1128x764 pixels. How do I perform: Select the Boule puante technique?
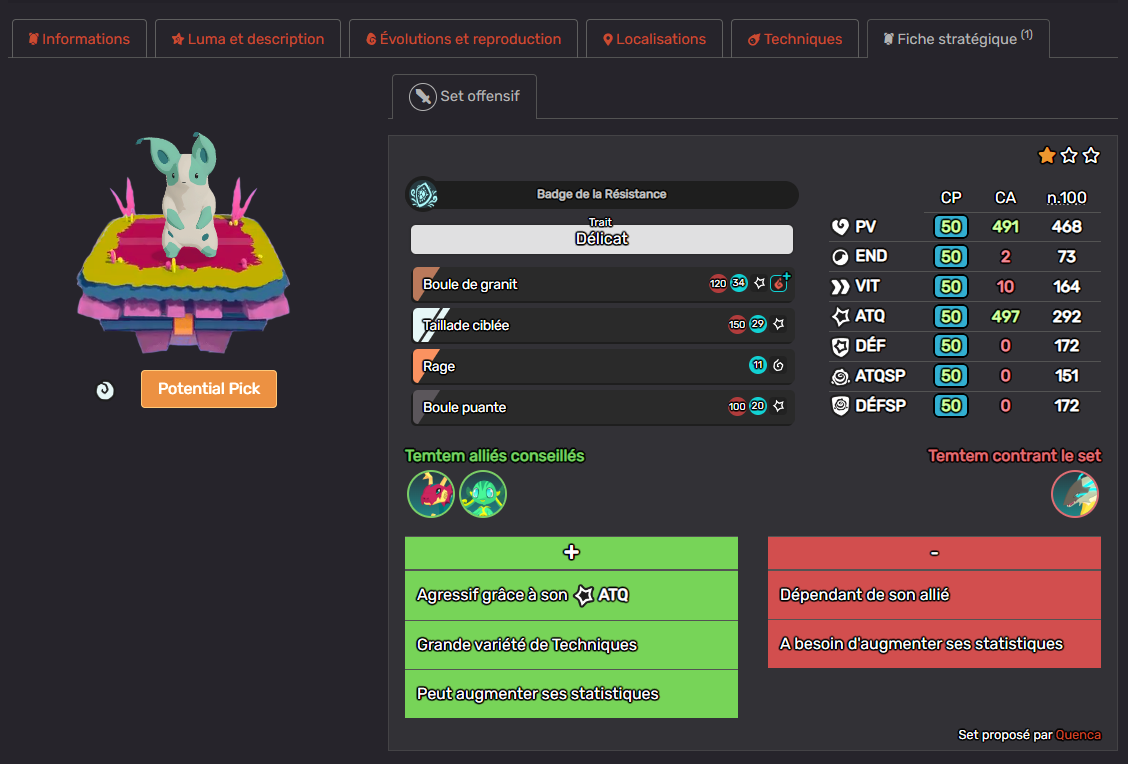pyautogui.click(x=603, y=407)
